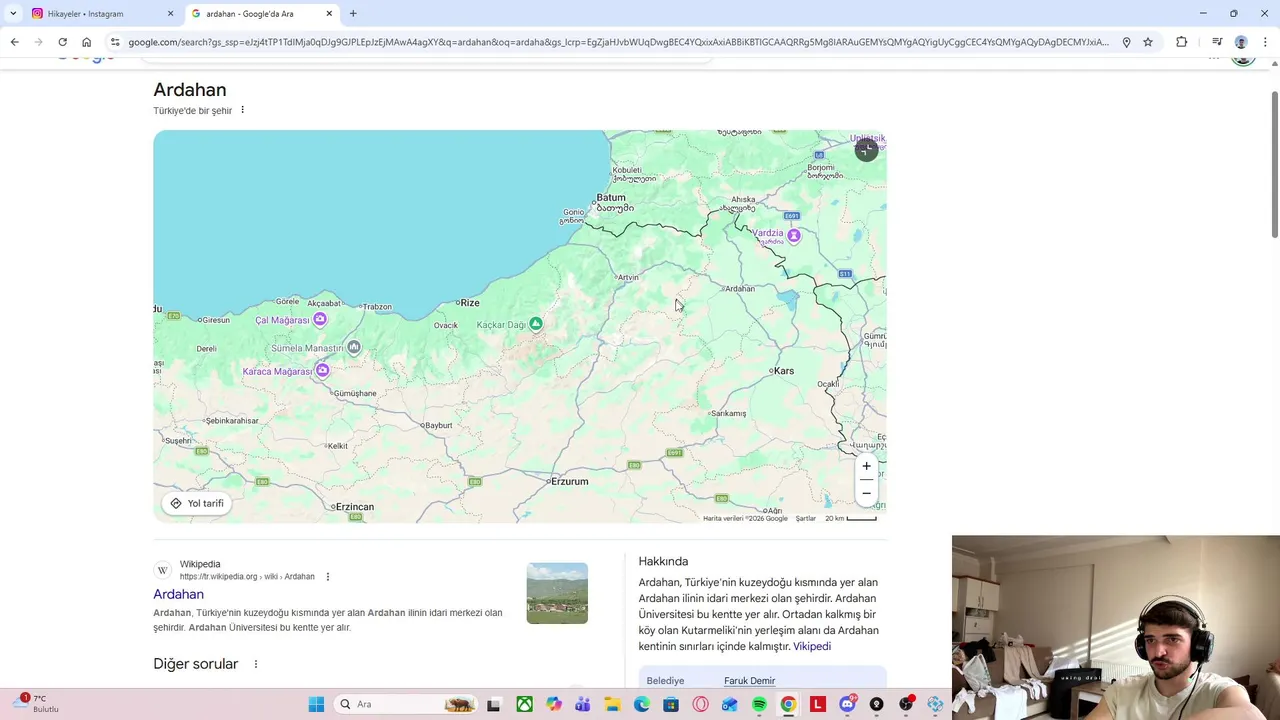
Task: Open site information icon in address bar
Action: 115,42
